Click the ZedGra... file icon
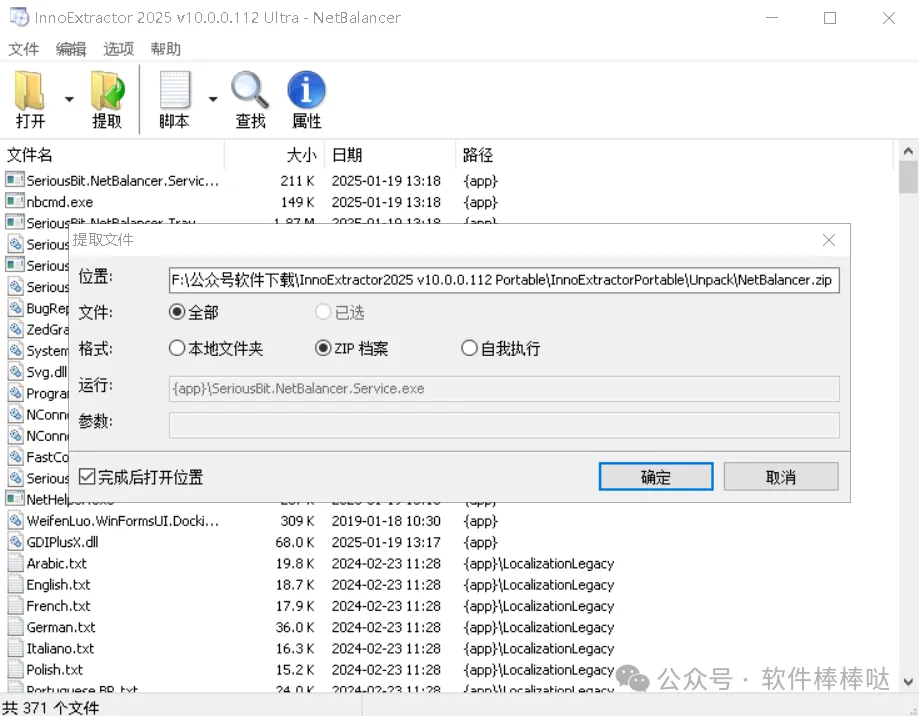 pyautogui.click(x=15, y=329)
